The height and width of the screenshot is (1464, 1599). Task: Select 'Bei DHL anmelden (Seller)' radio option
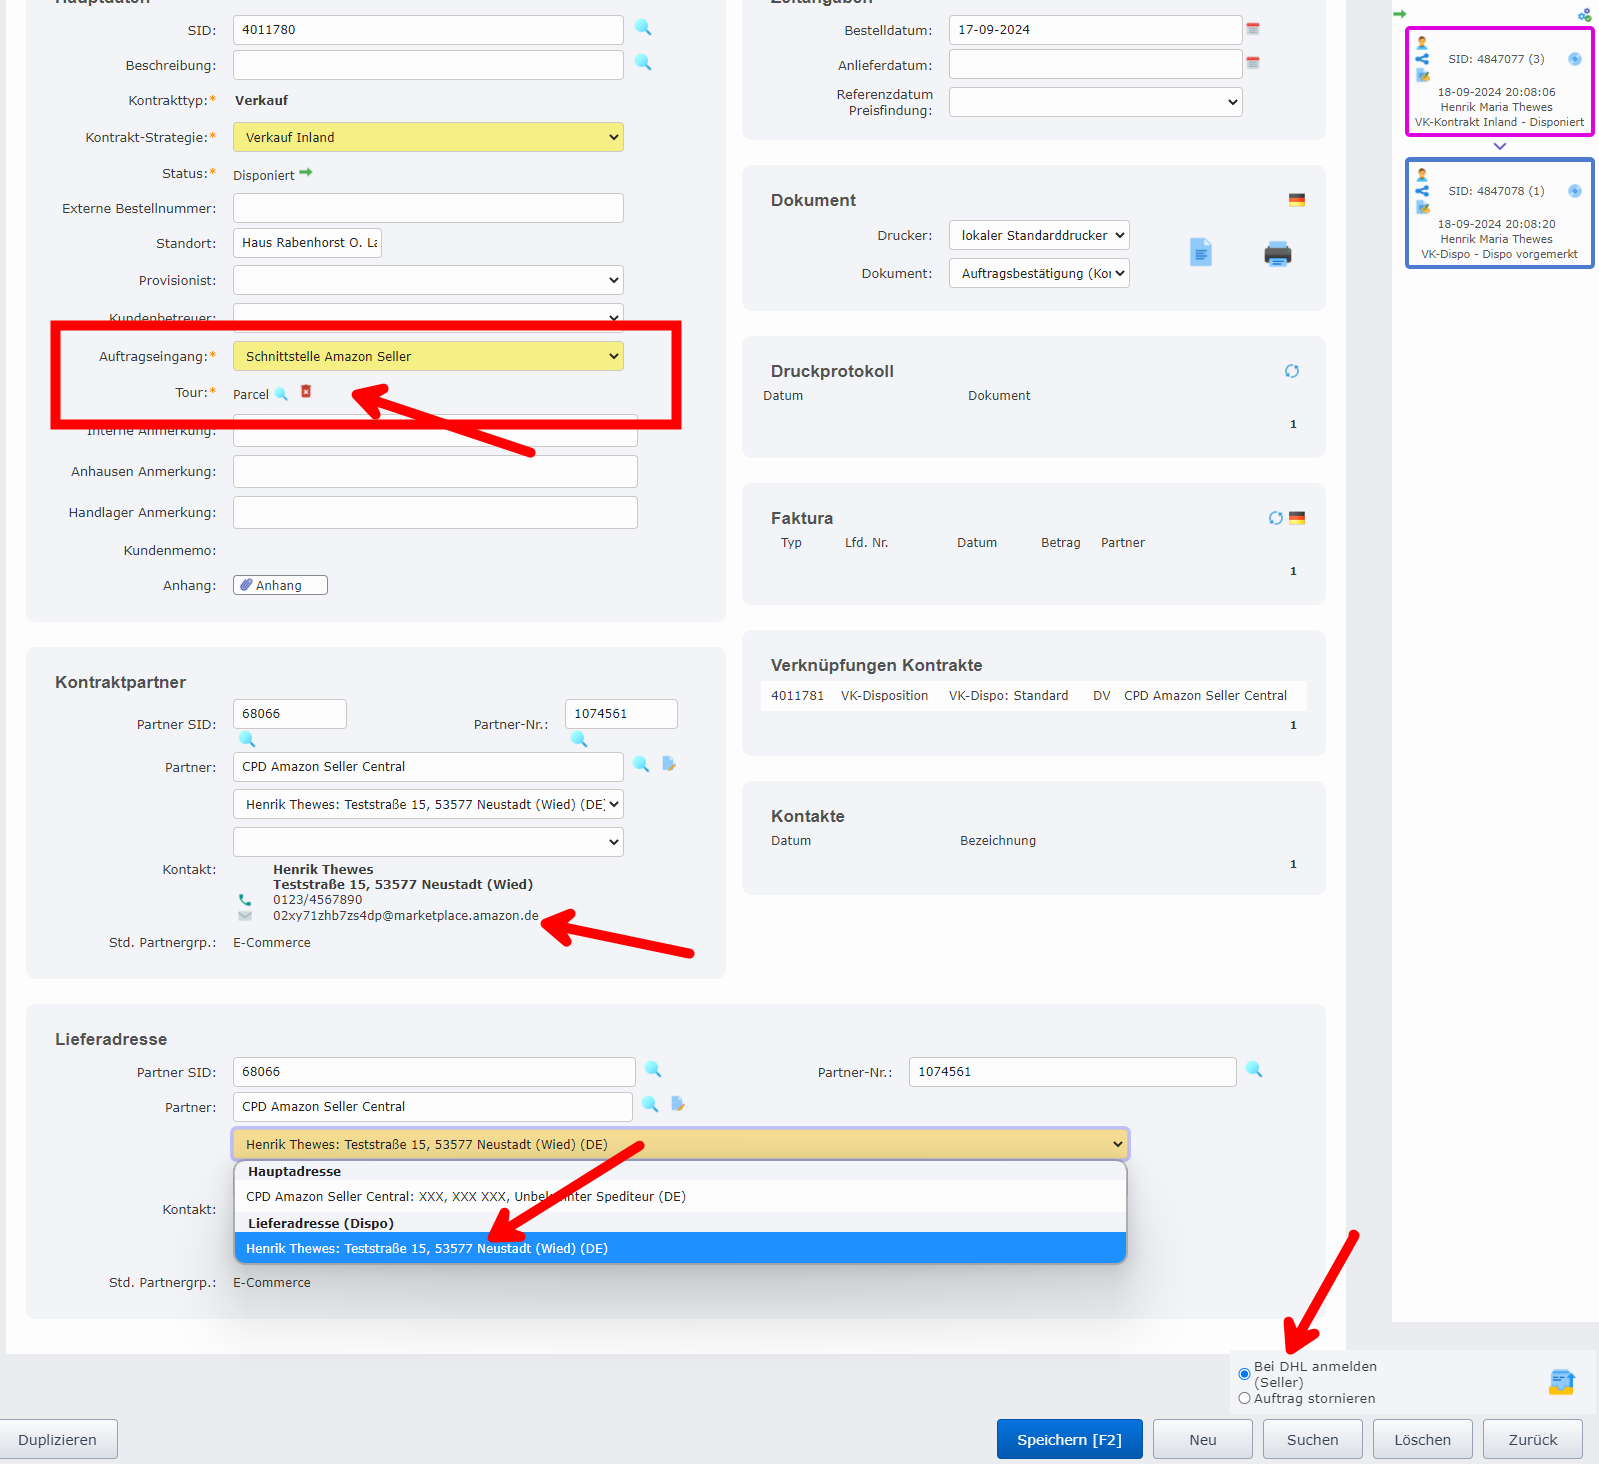tap(1244, 1374)
